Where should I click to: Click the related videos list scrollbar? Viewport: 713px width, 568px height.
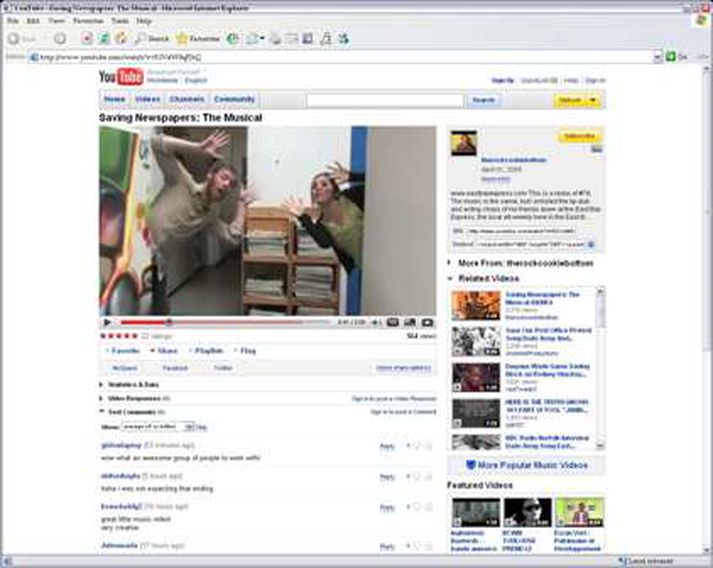(600, 369)
